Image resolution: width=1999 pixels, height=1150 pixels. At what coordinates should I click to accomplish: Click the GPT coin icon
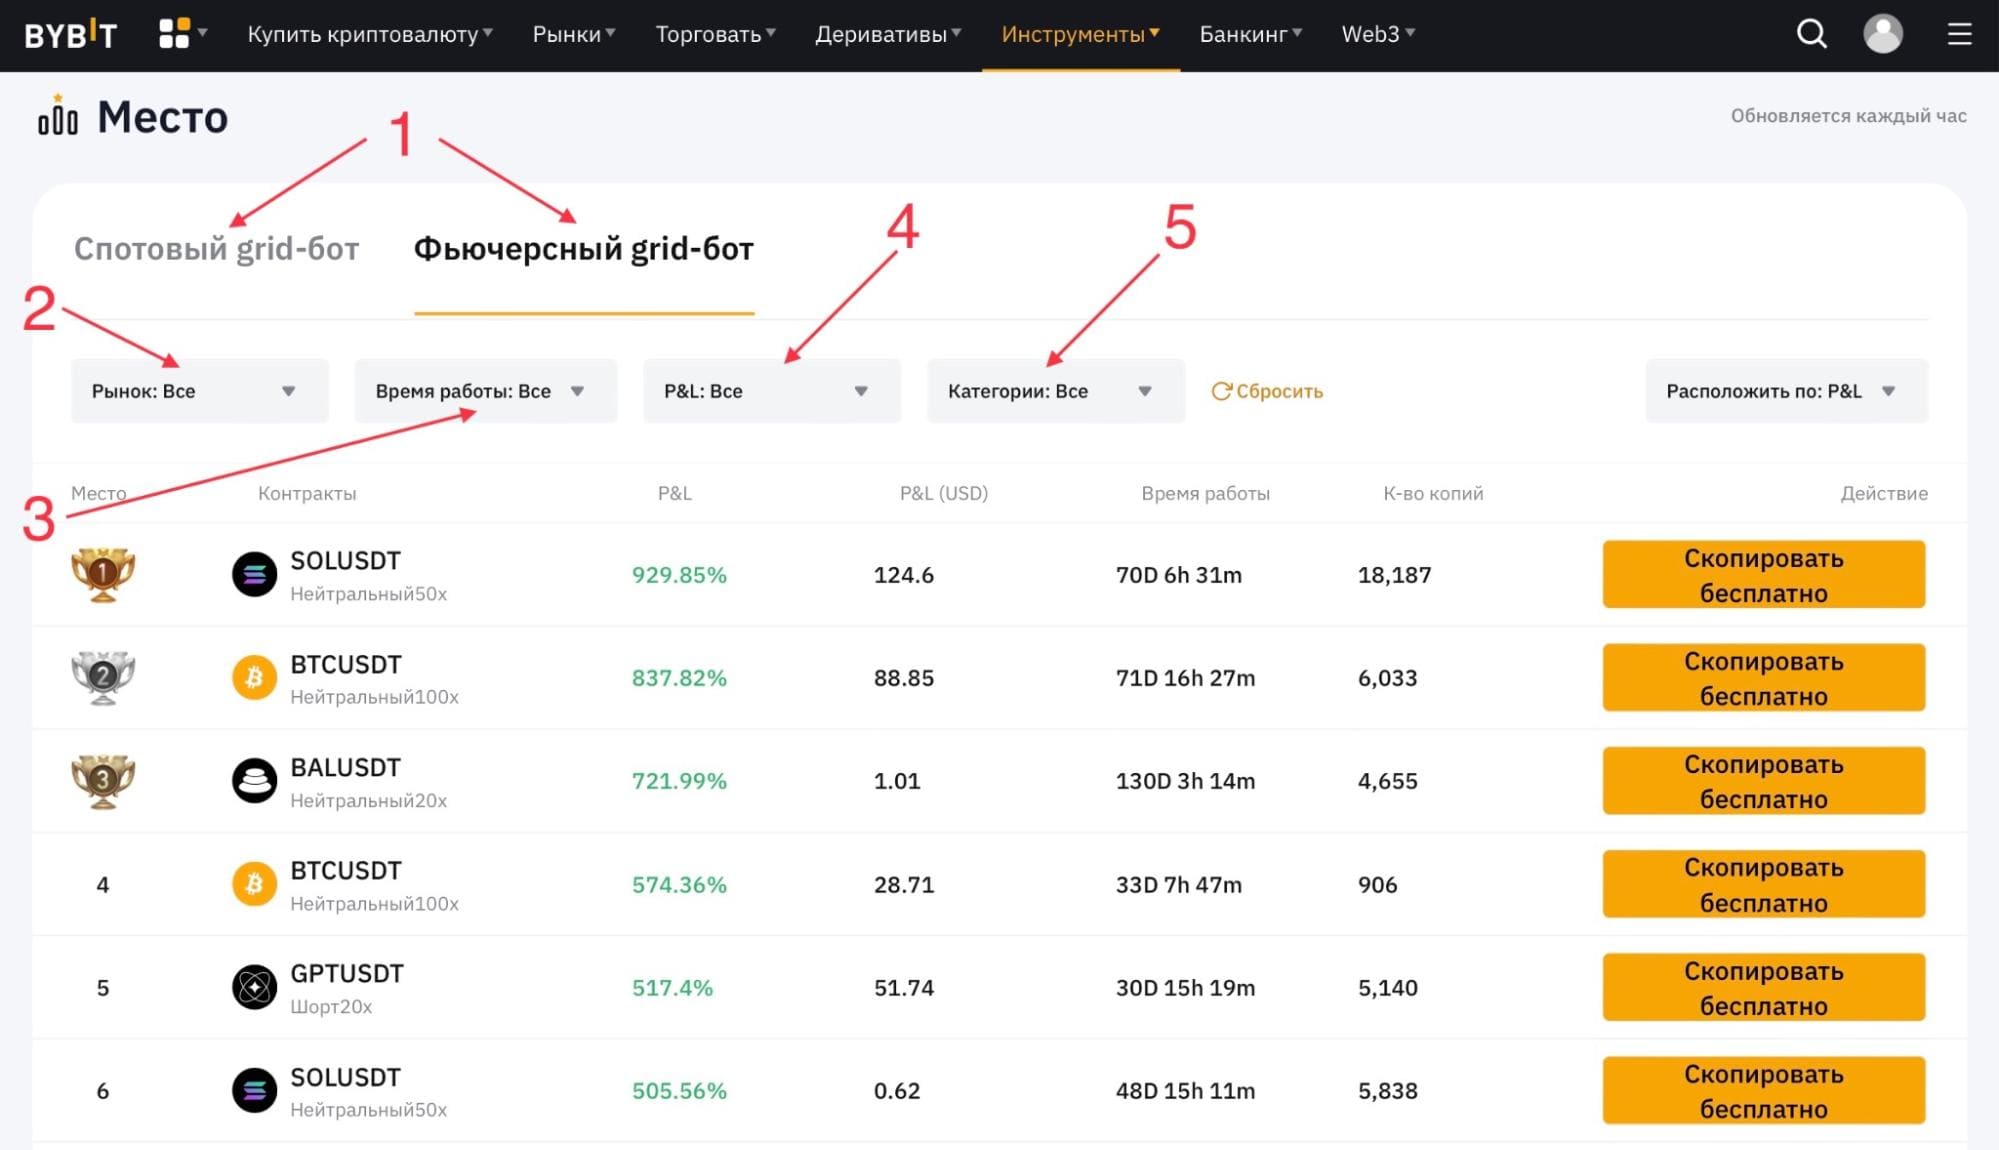(254, 987)
